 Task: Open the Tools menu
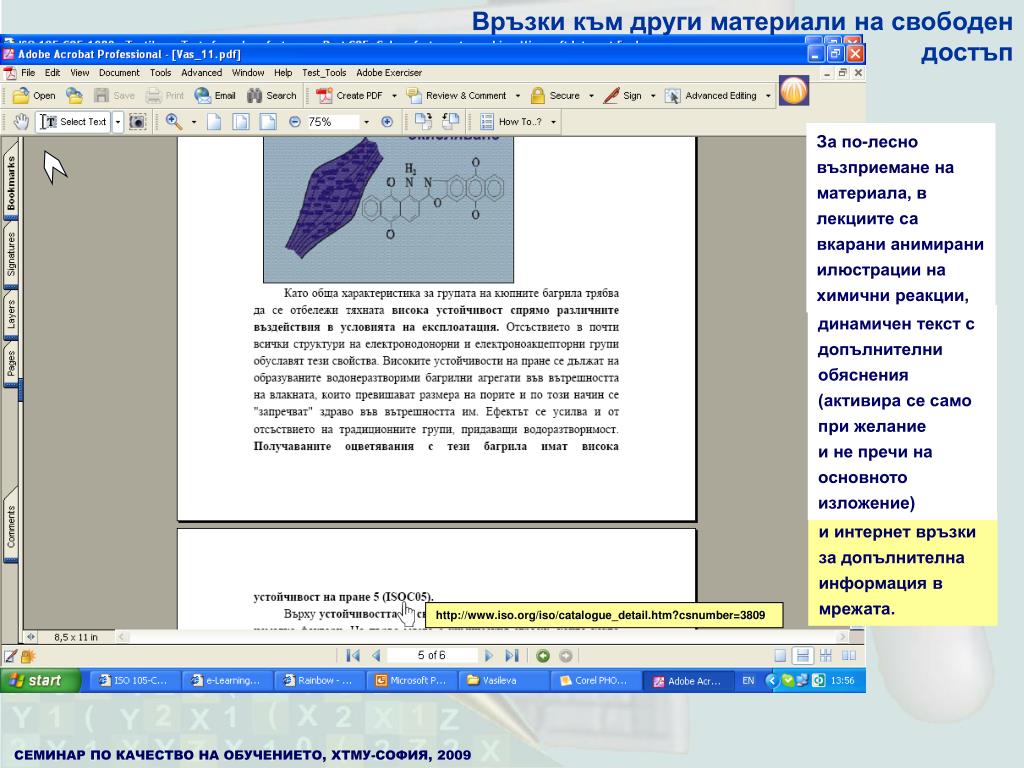pyautogui.click(x=160, y=72)
